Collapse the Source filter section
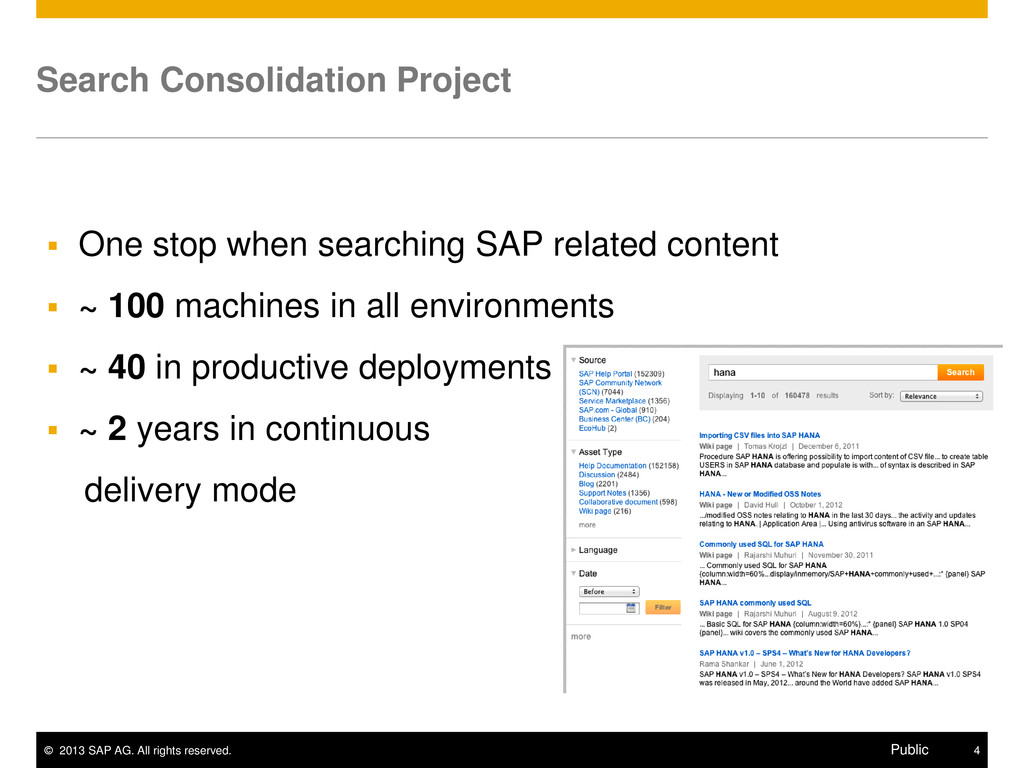This screenshot has height=768, width=1024. [573, 360]
